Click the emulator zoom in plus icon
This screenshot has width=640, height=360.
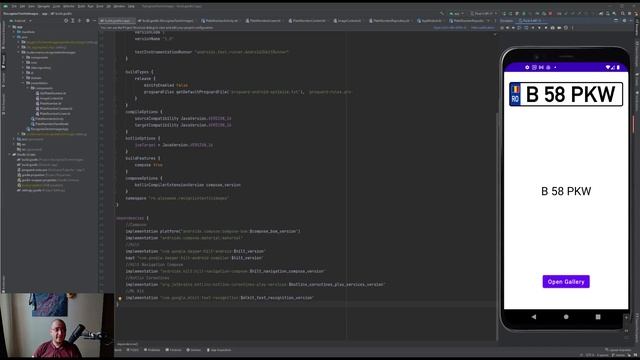click(x=626, y=317)
